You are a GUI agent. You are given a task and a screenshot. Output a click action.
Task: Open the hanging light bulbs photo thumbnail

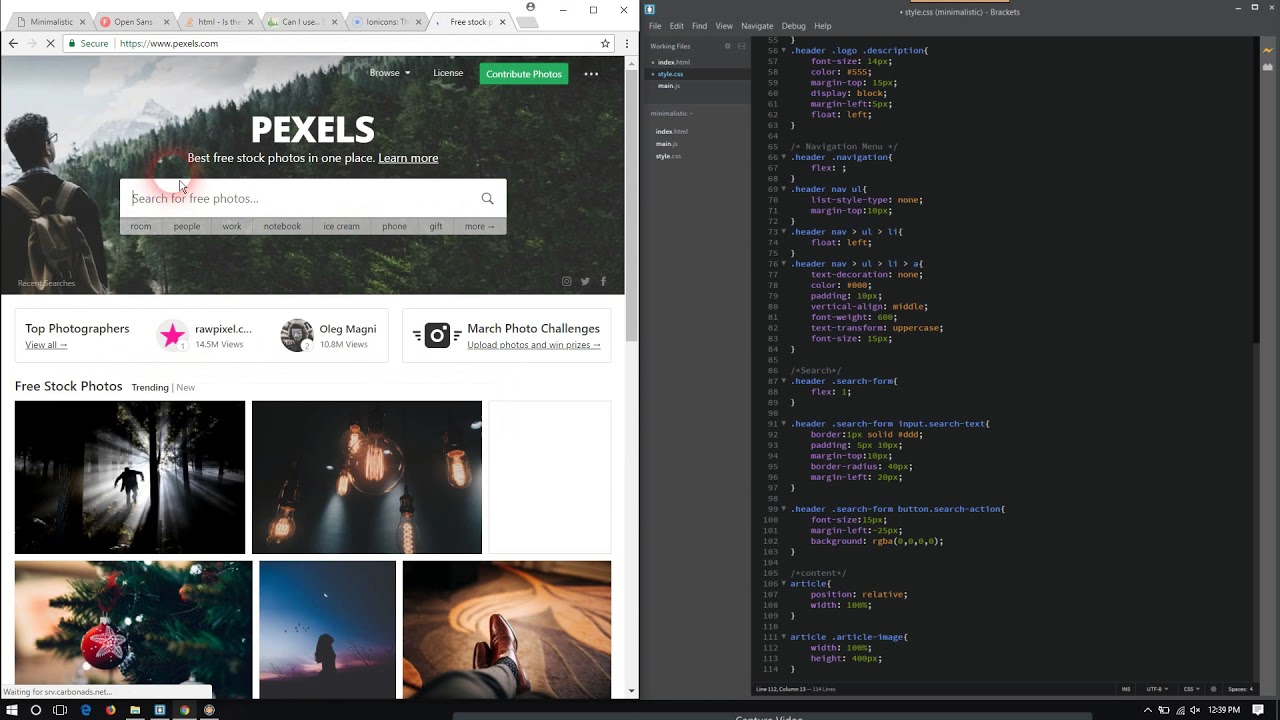pyautogui.click(x=367, y=477)
